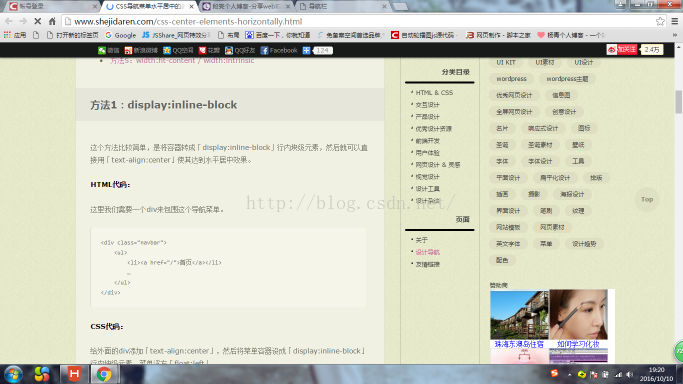Click the 设计趋势 tag
This screenshot has width=683, height=384.
point(584,244)
